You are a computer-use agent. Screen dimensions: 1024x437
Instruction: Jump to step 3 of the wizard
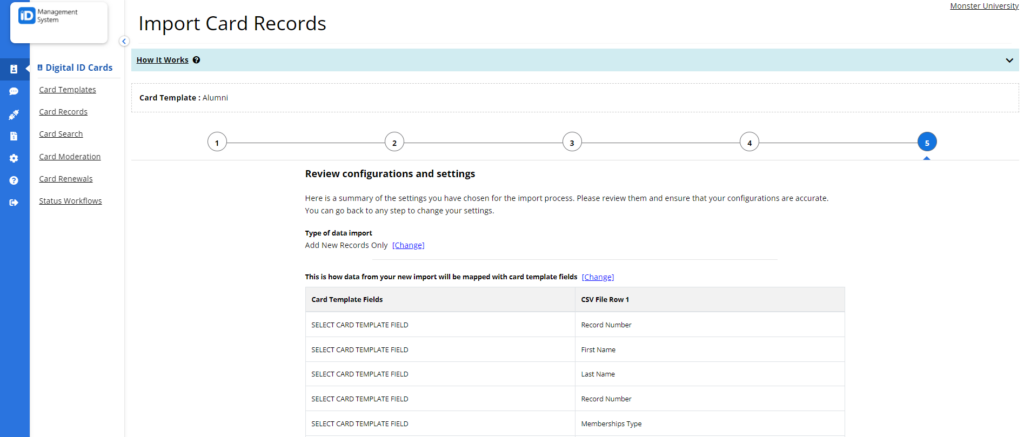tap(571, 142)
